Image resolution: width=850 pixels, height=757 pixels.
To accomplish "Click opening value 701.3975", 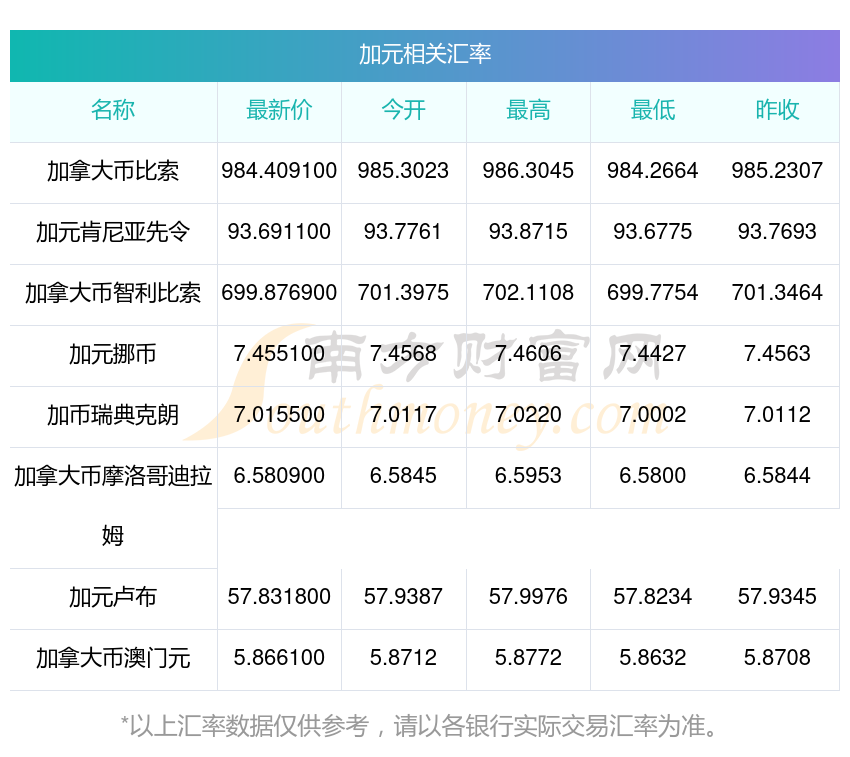I will [x=403, y=293].
